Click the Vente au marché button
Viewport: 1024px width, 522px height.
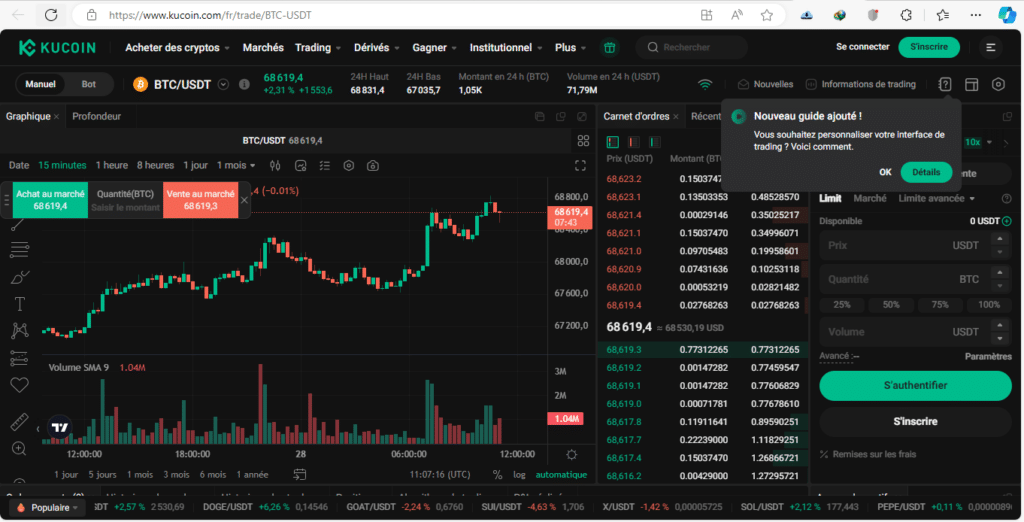pos(200,200)
